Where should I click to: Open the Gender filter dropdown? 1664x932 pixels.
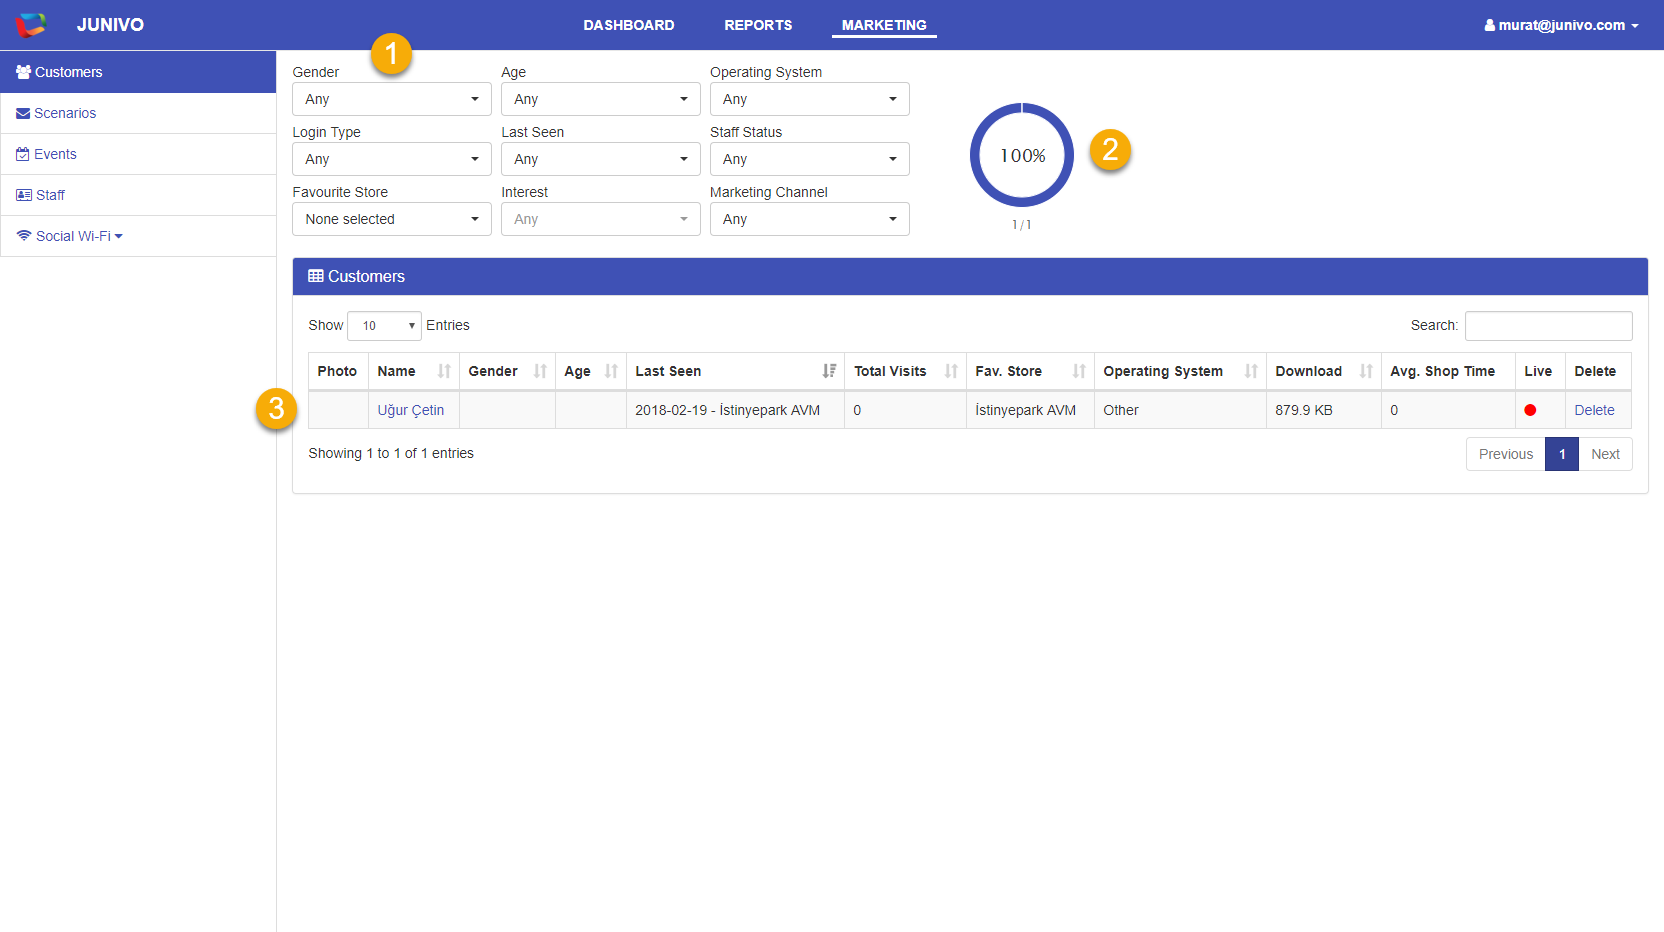pos(391,99)
